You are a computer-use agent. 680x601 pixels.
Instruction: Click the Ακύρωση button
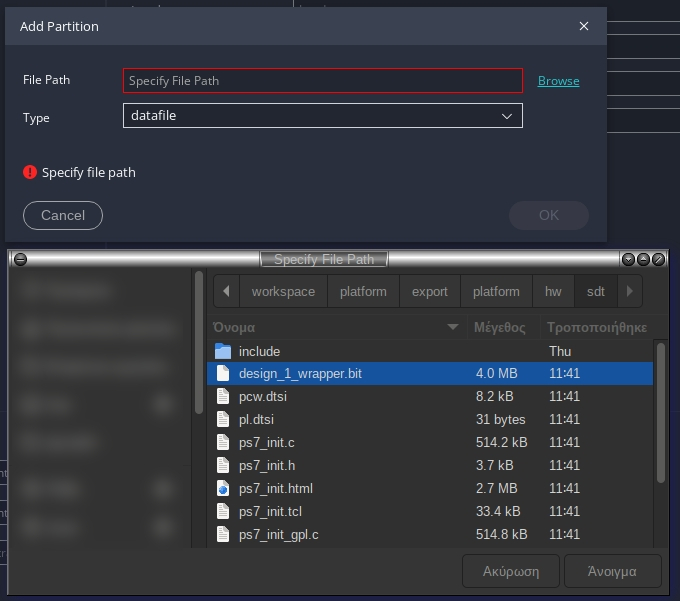[511, 572]
